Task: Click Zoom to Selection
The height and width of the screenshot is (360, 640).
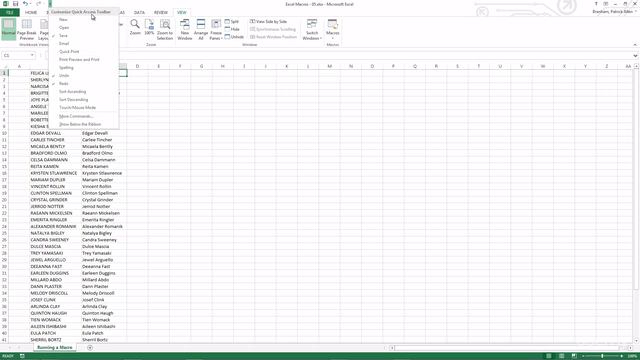Action: (165, 29)
